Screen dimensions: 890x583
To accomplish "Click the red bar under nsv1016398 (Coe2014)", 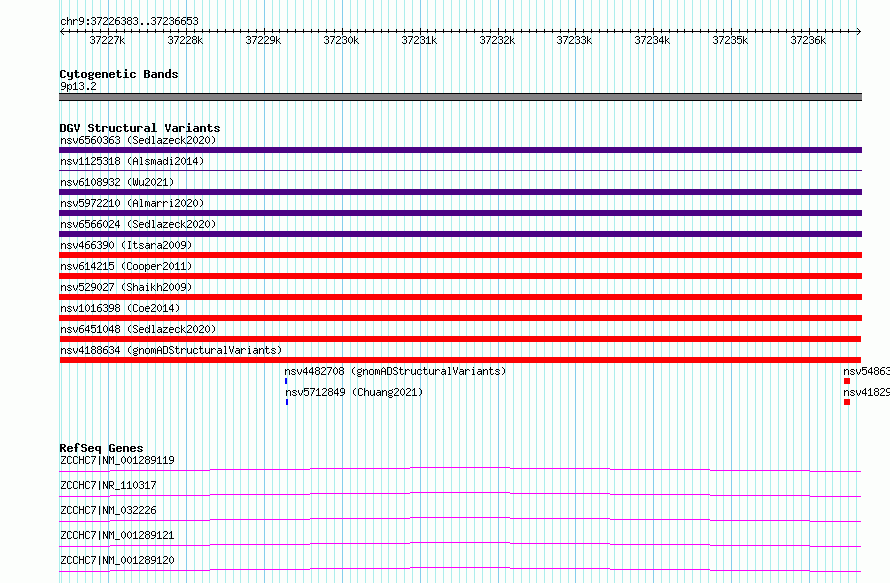I will point(460,318).
